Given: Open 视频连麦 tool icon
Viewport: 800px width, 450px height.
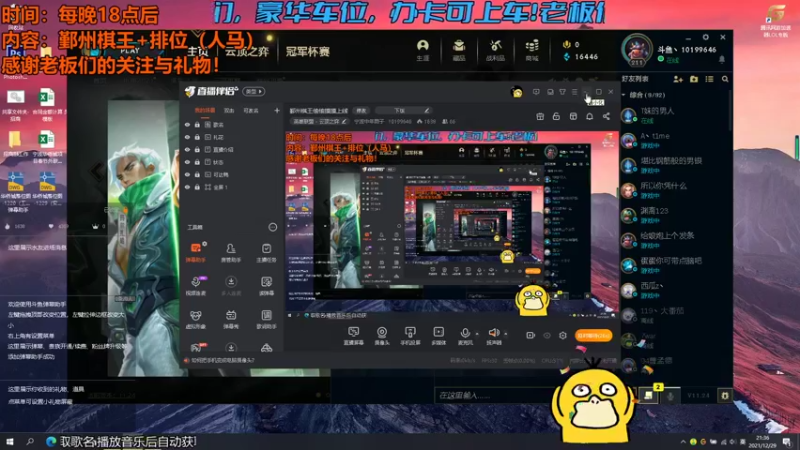Looking at the screenshot, I should tap(195, 286).
